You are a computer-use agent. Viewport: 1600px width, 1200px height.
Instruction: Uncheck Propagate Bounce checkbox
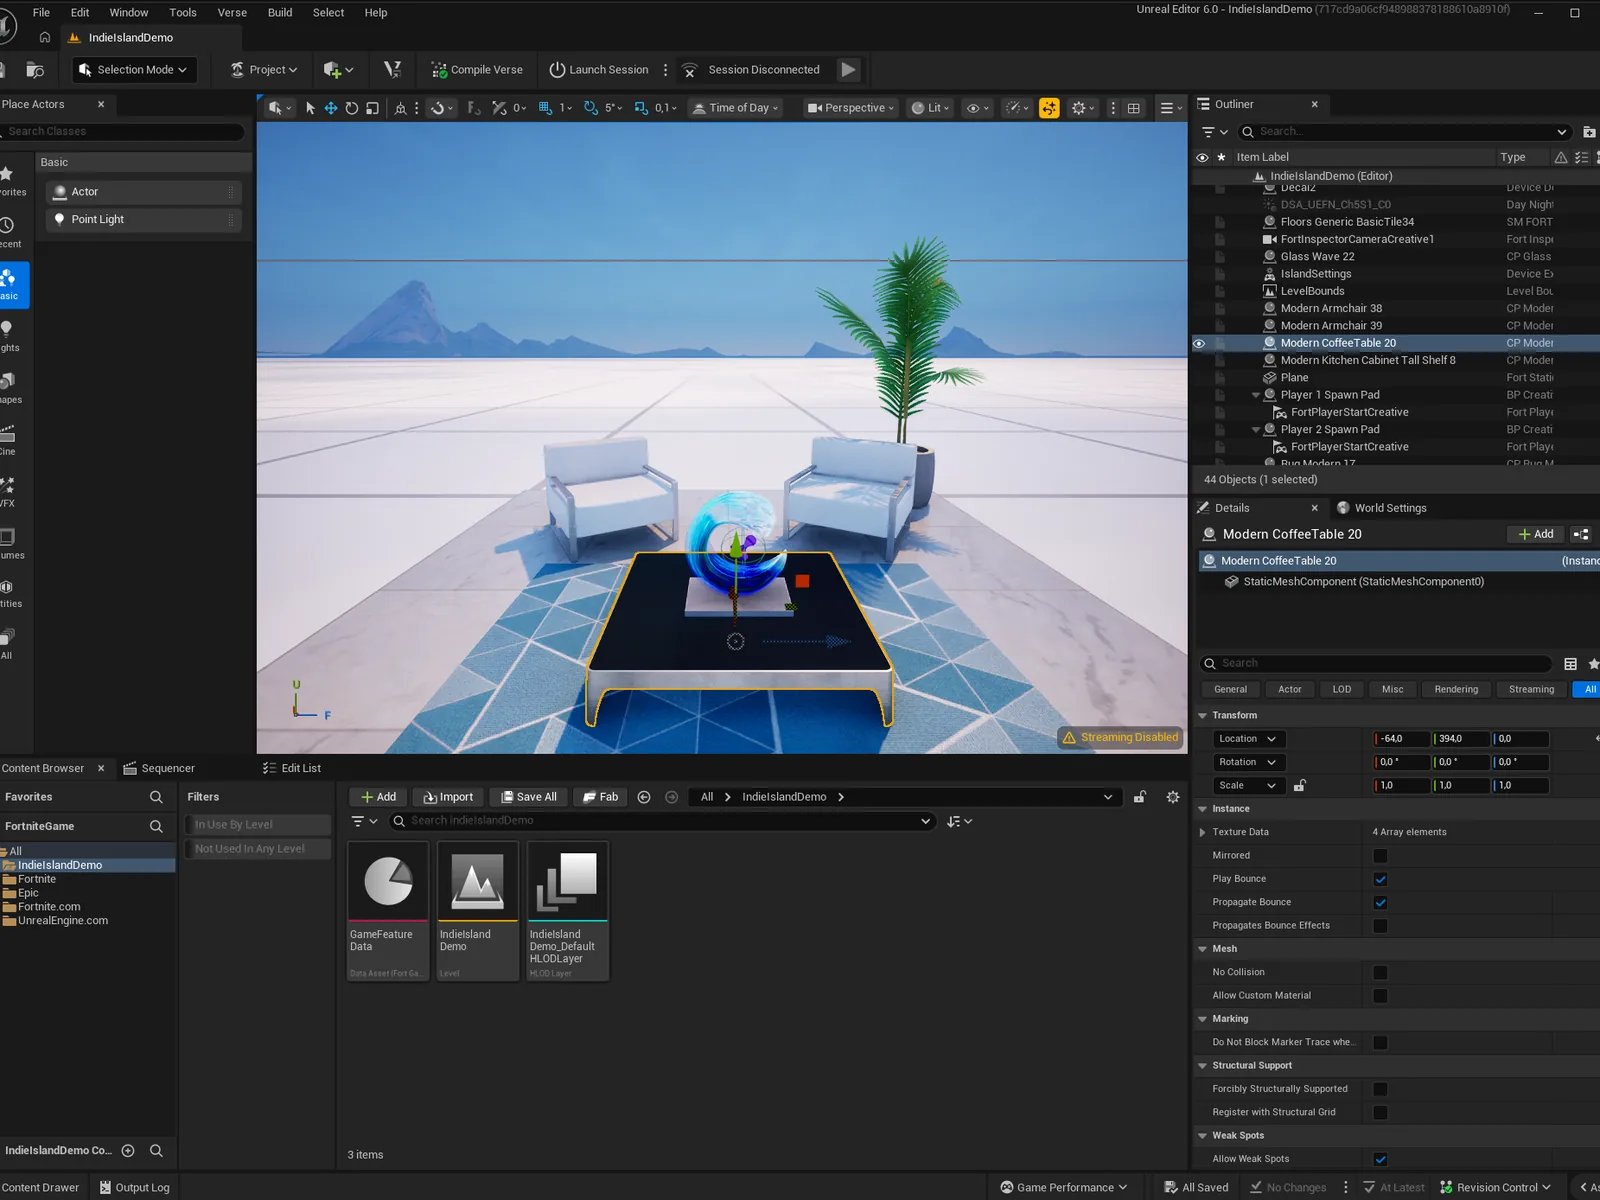coord(1380,902)
